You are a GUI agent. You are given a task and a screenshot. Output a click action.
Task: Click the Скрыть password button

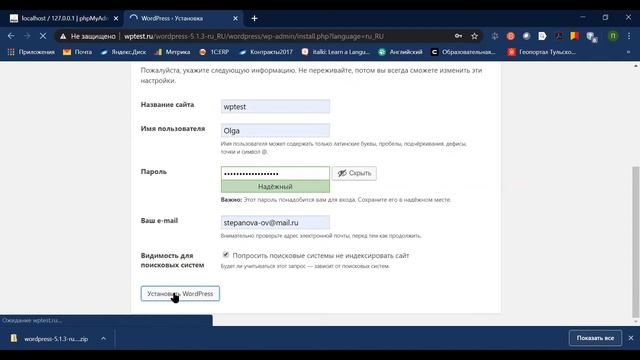354,173
